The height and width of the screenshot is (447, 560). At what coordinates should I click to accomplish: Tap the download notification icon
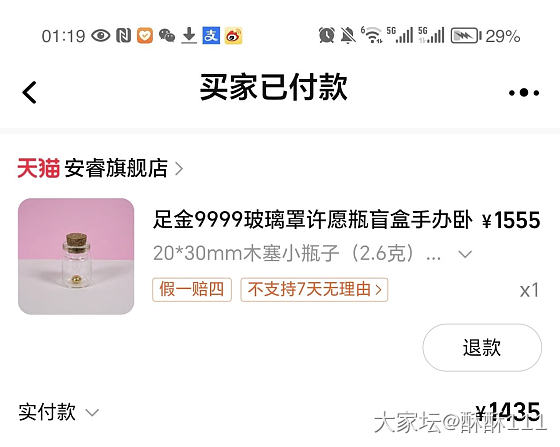(189, 36)
